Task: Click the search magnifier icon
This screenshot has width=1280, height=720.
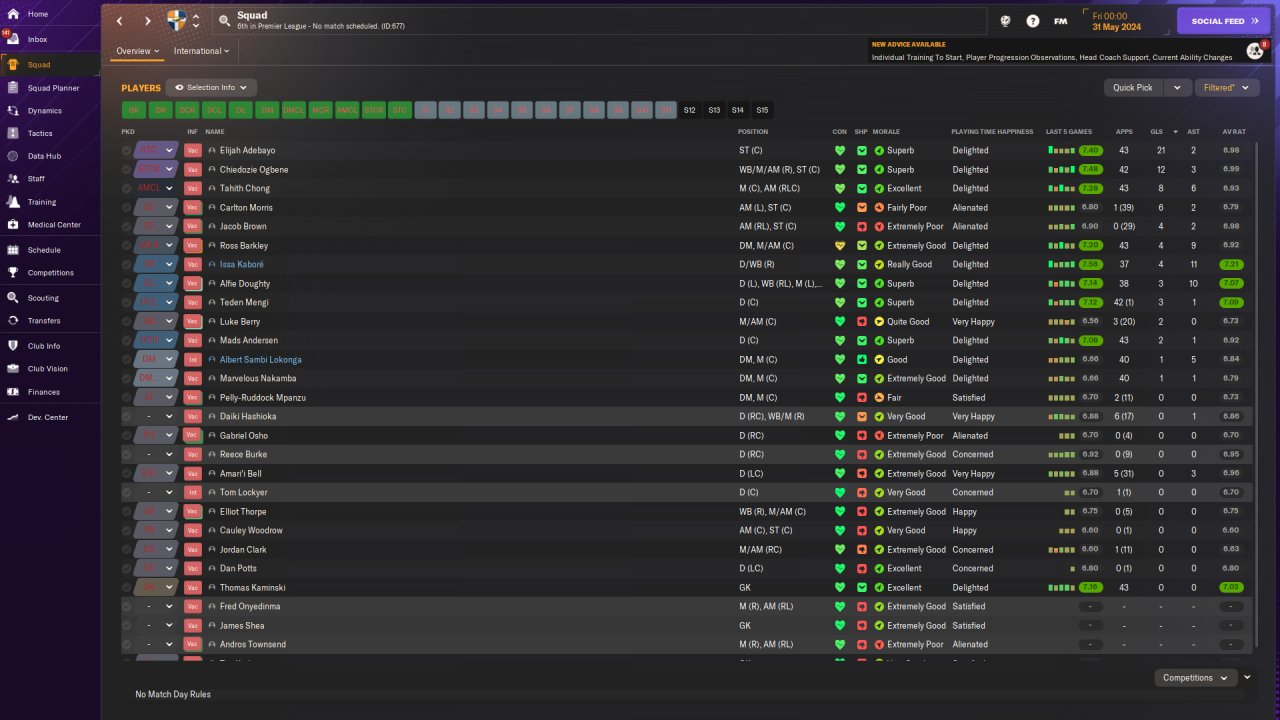Action: coord(225,20)
